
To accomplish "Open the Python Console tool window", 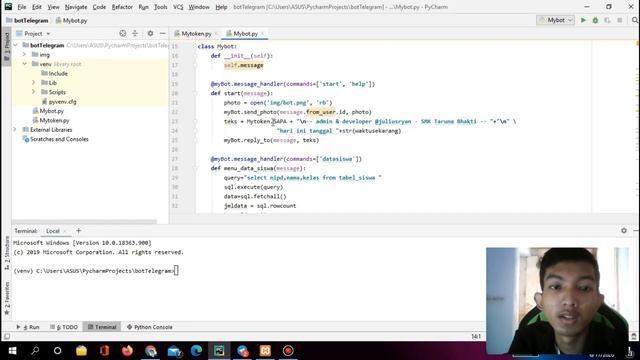I will pyautogui.click(x=150, y=327).
